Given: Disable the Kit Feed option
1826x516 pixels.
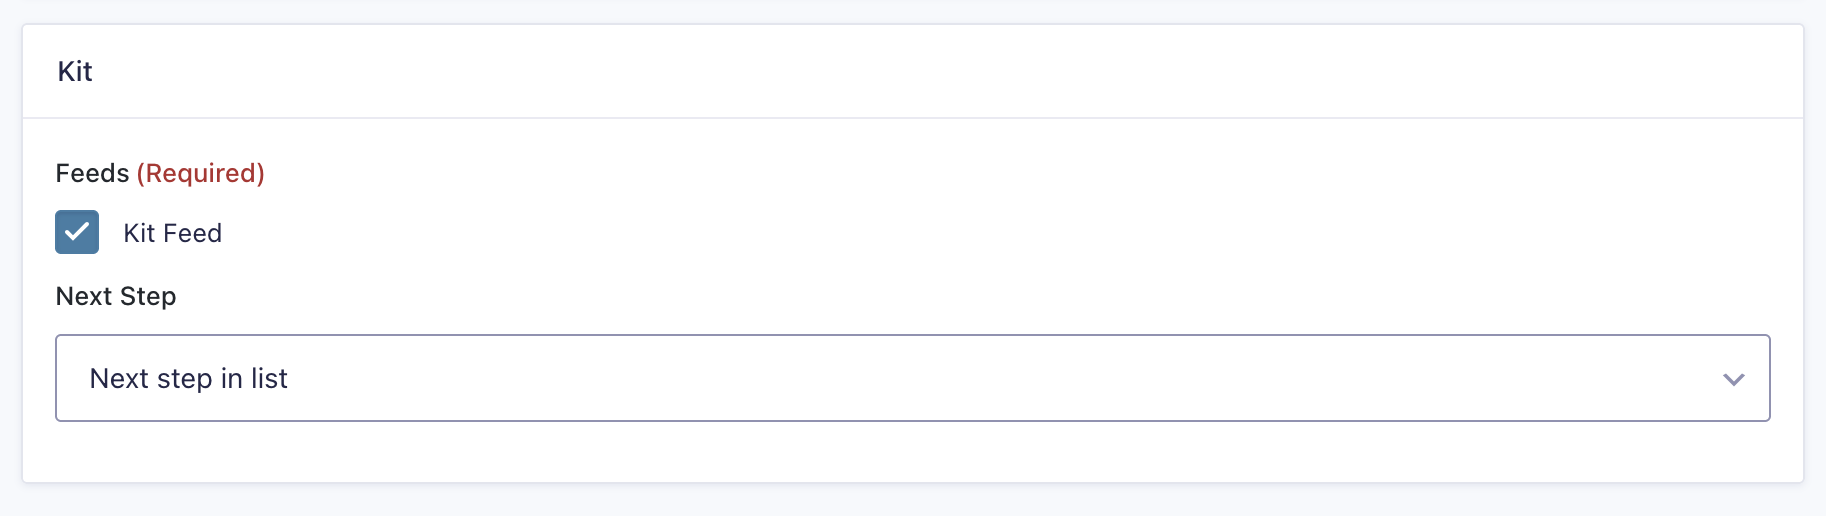Looking at the screenshot, I should pyautogui.click(x=77, y=232).
